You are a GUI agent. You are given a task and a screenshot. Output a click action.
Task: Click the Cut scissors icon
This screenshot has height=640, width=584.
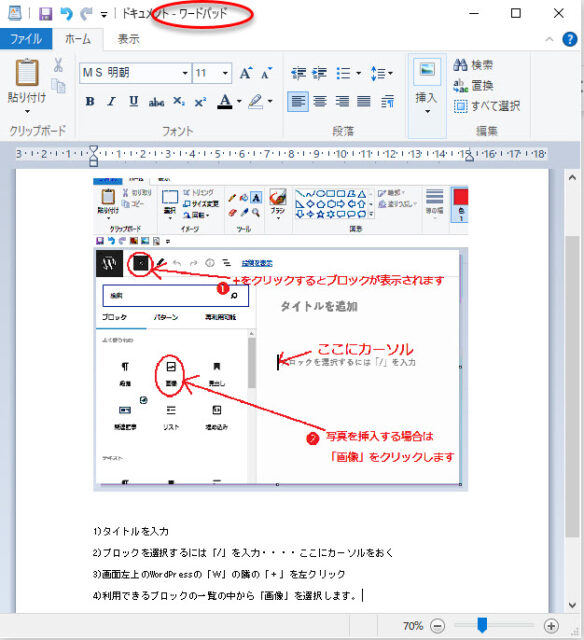click(58, 65)
